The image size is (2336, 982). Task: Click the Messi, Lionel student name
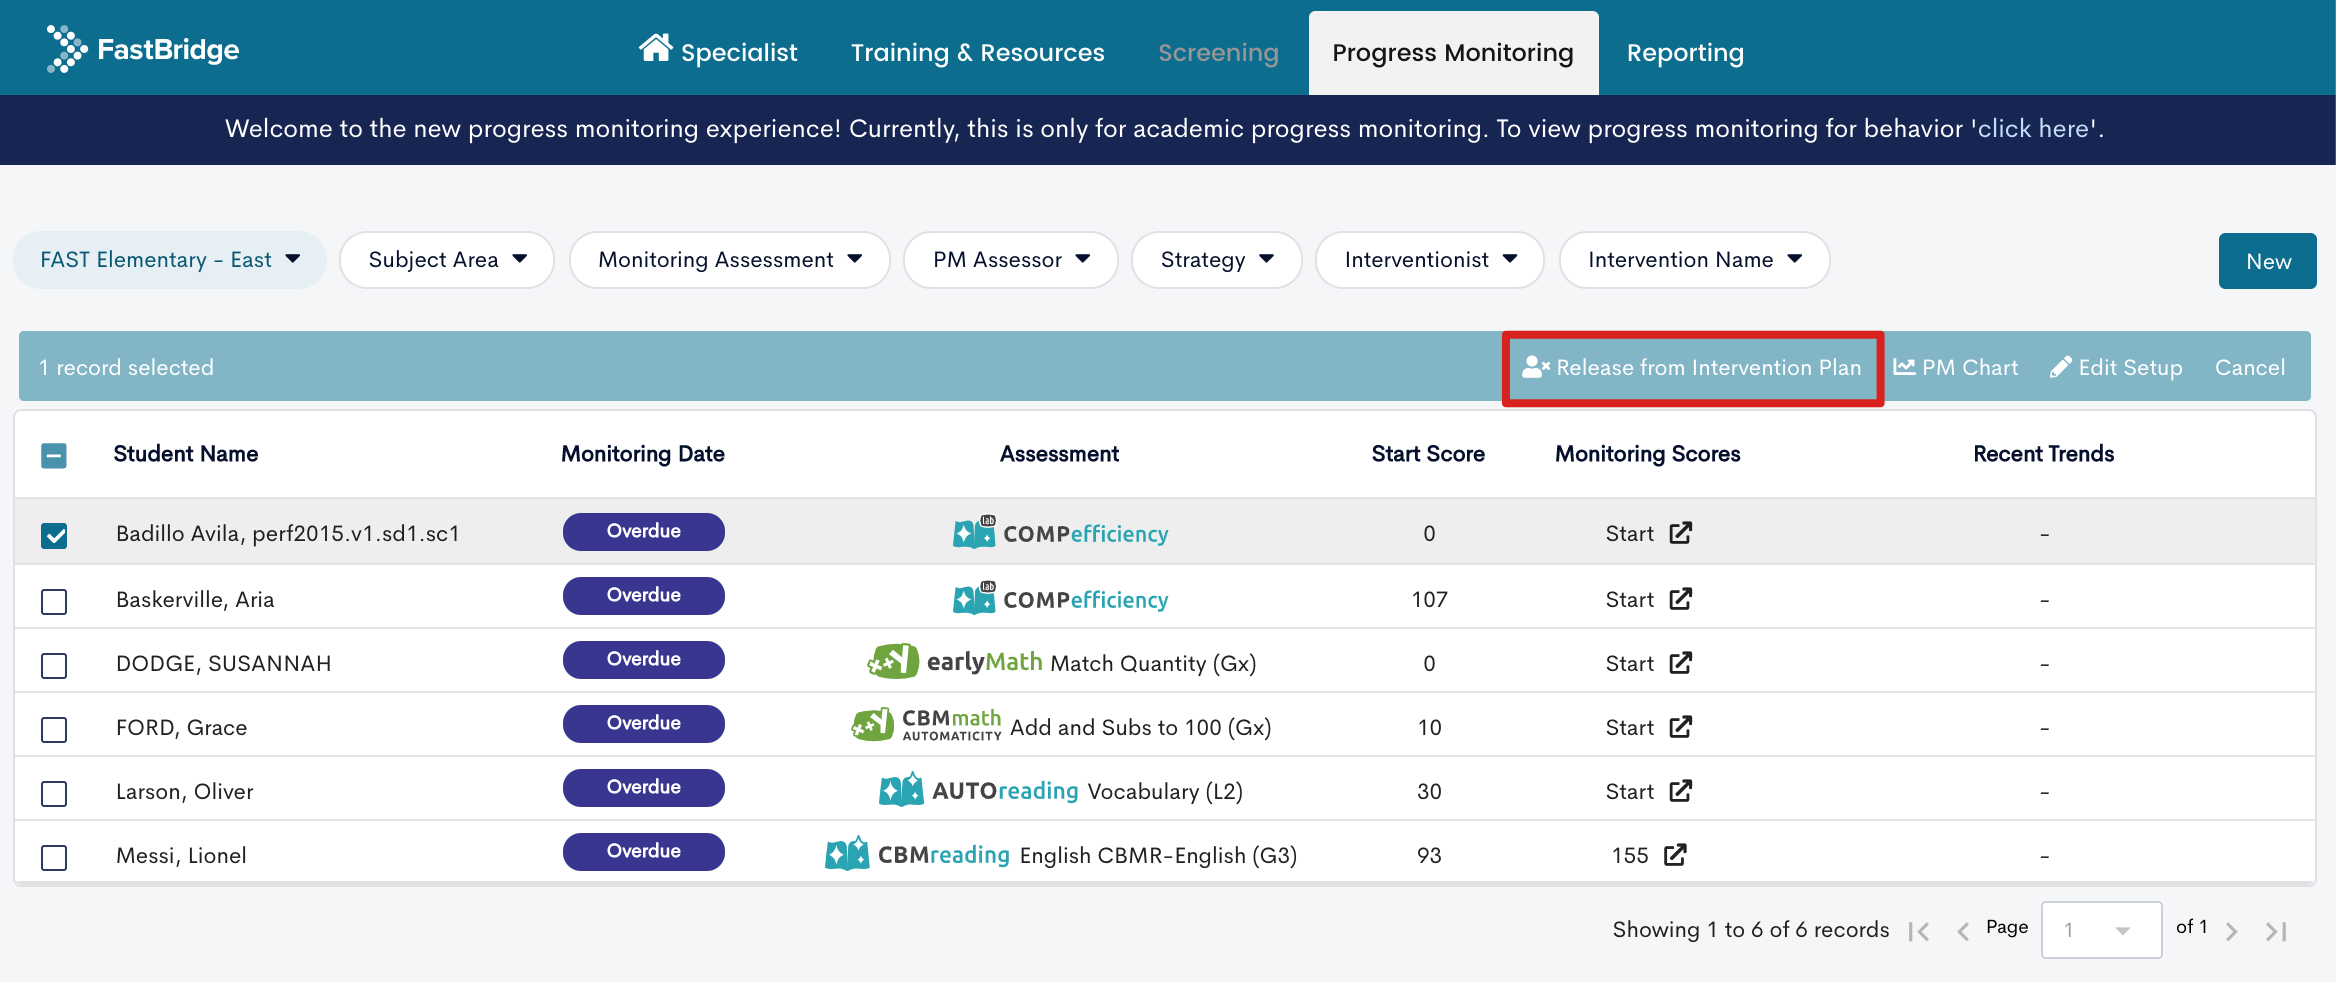181,855
